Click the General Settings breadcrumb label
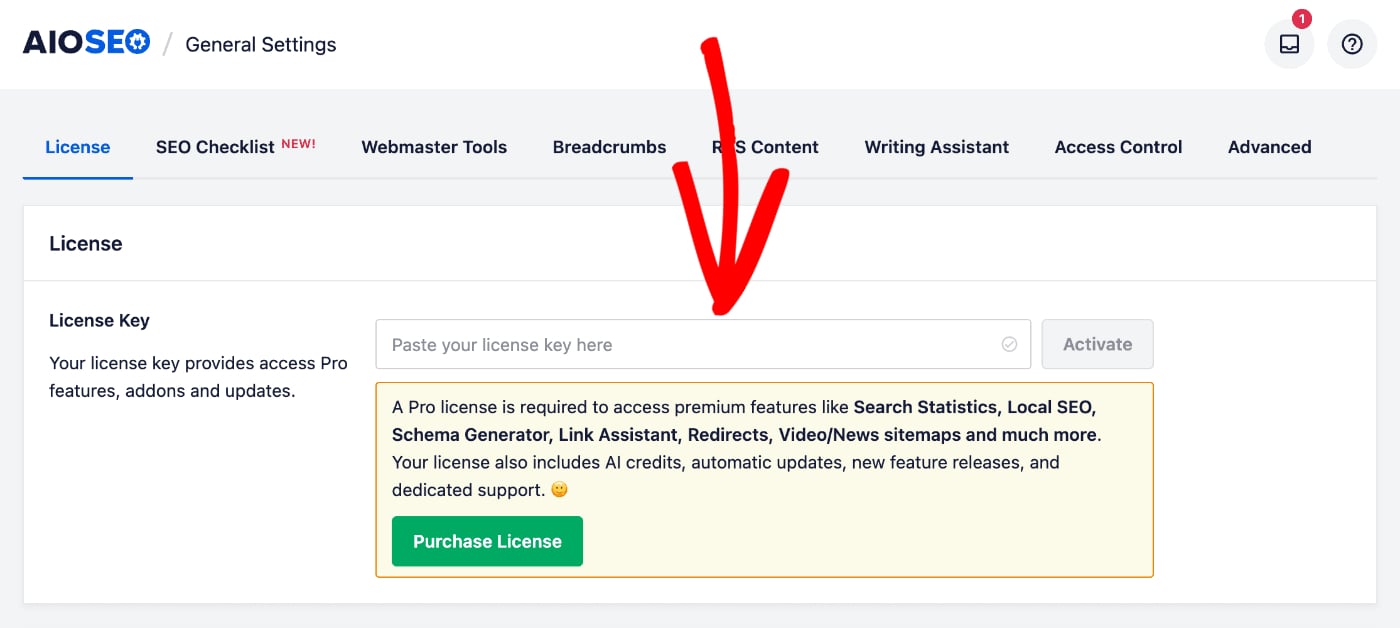Image resolution: width=1400 pixels, height=628 pixels. click(x=260, y=44)
